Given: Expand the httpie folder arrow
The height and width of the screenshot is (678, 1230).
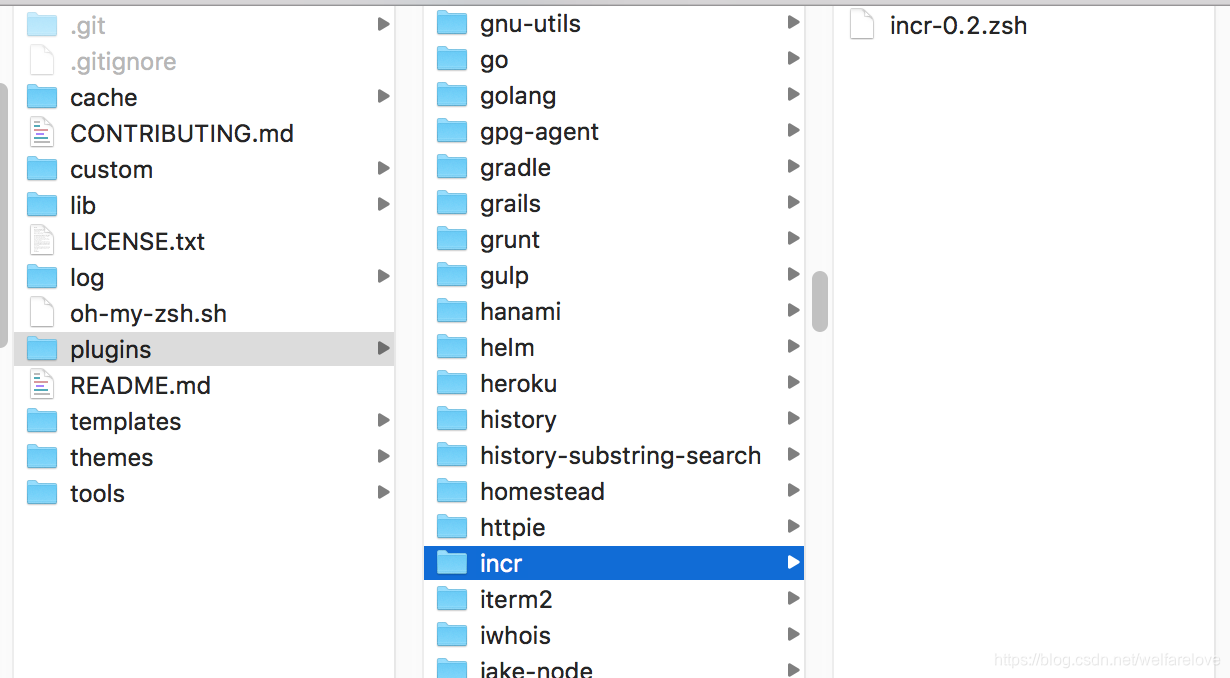Looking at the screenshot, I should [793, 526].
